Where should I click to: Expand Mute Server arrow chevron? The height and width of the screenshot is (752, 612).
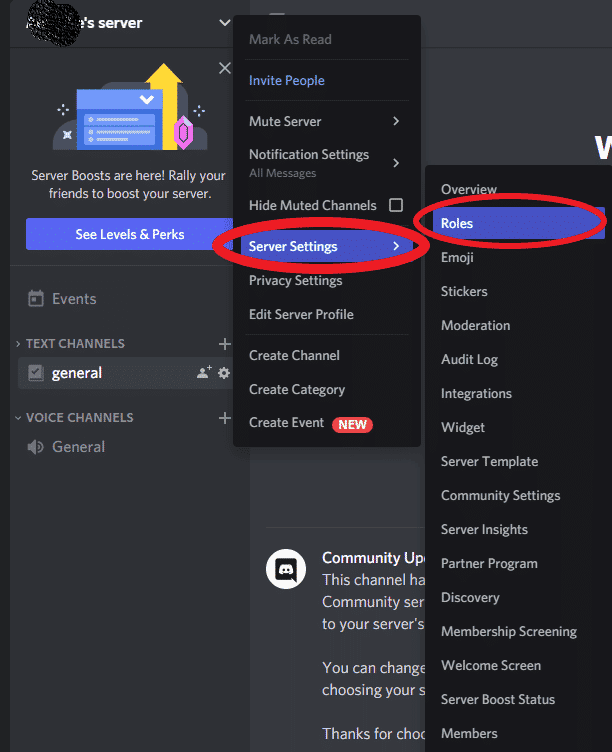coord(396,121)
